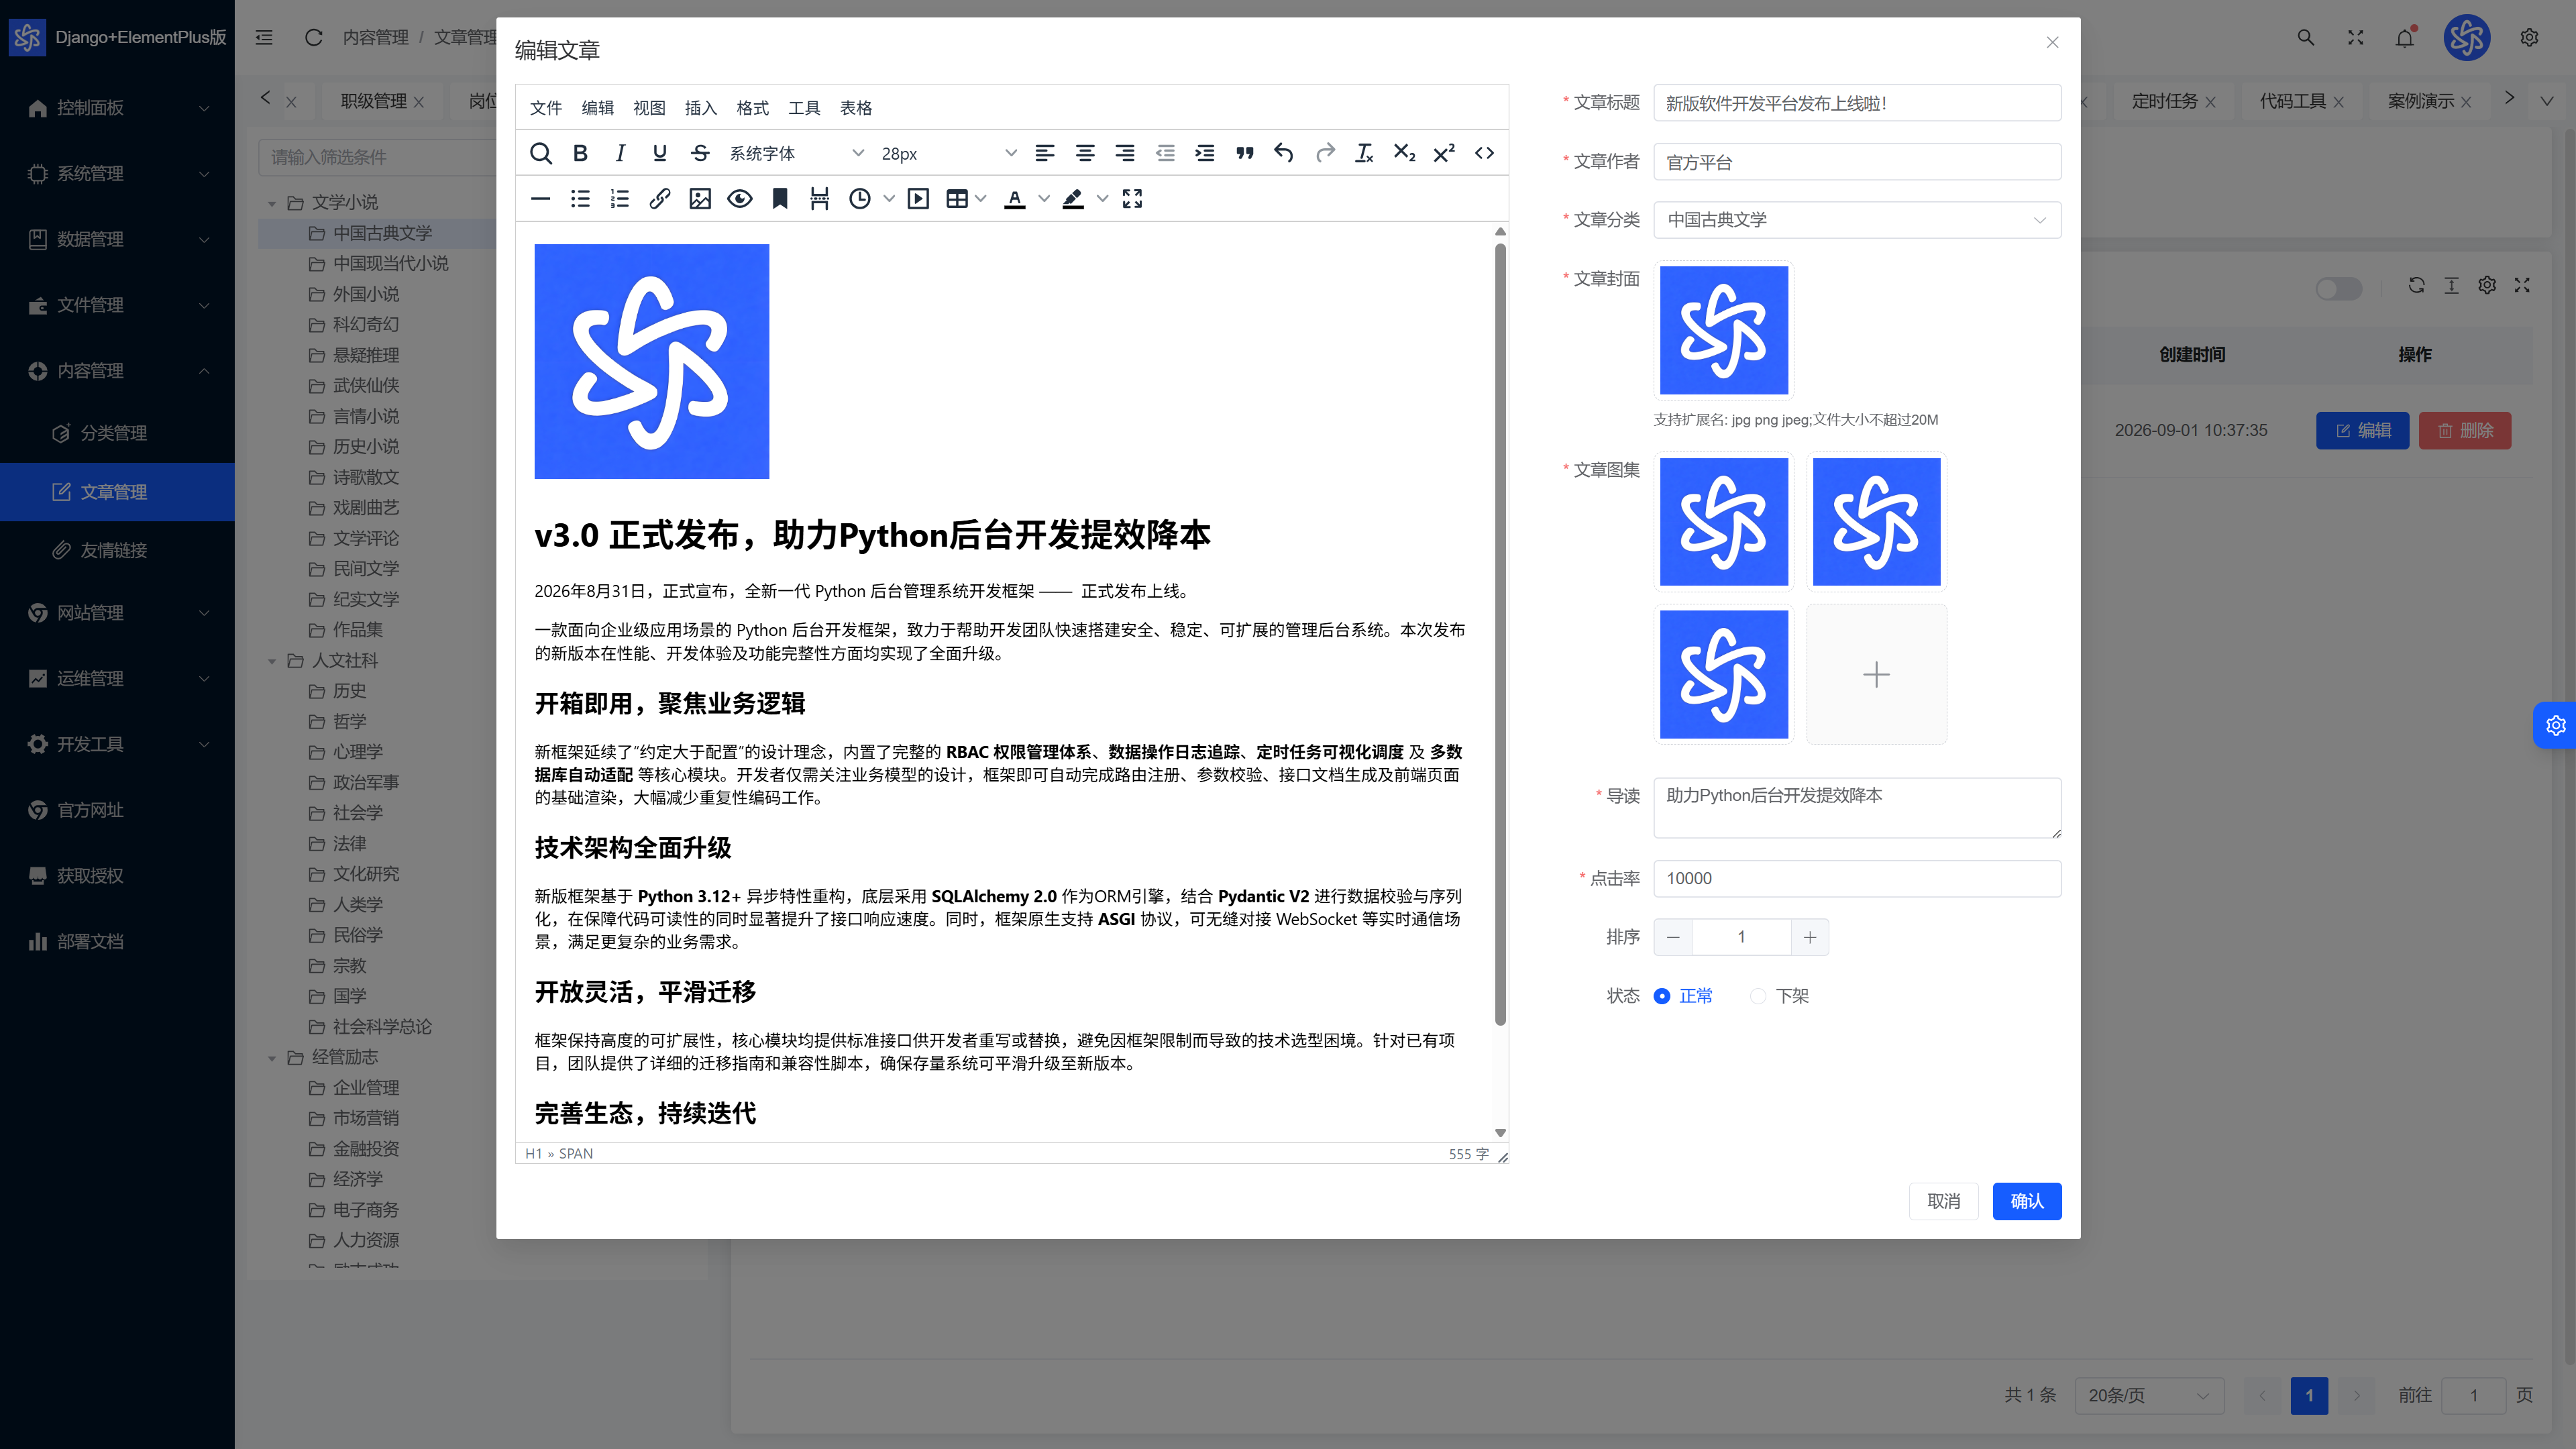Toggle italic formatting
The height and width of the screenshot is (1449, 2576).
[x=620, y=153]
